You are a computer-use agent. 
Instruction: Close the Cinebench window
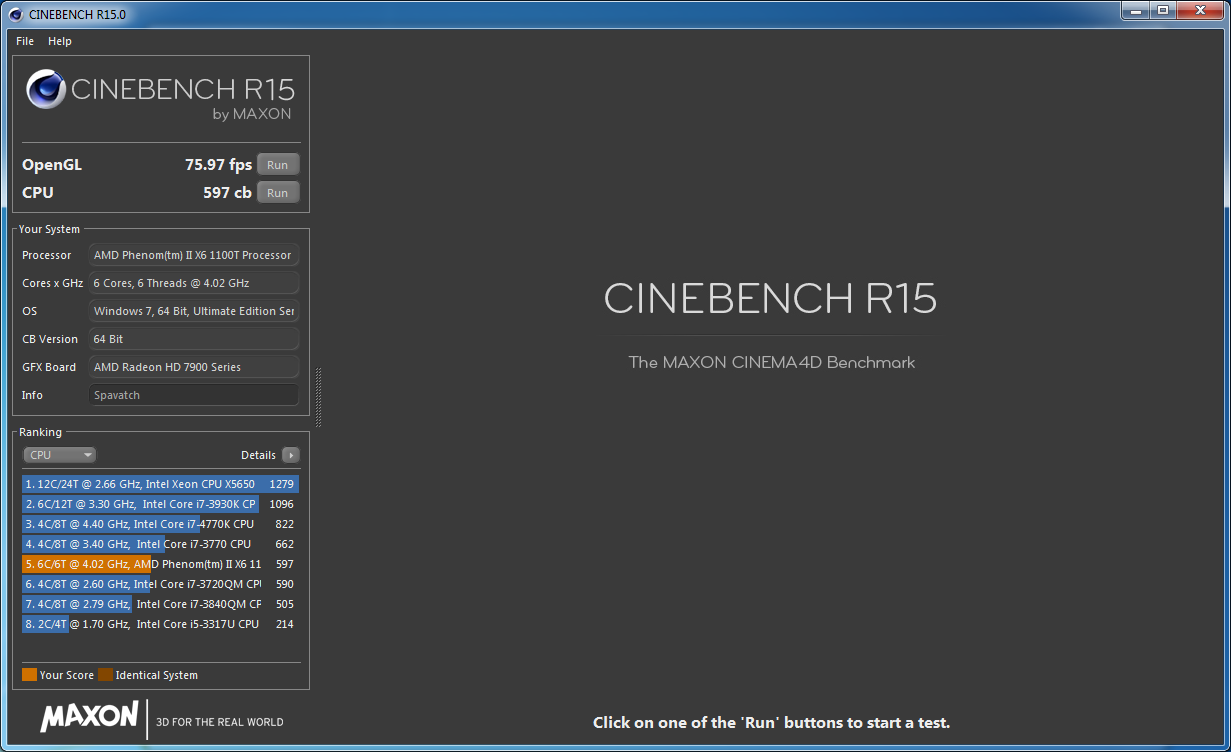coord(1199,10)
